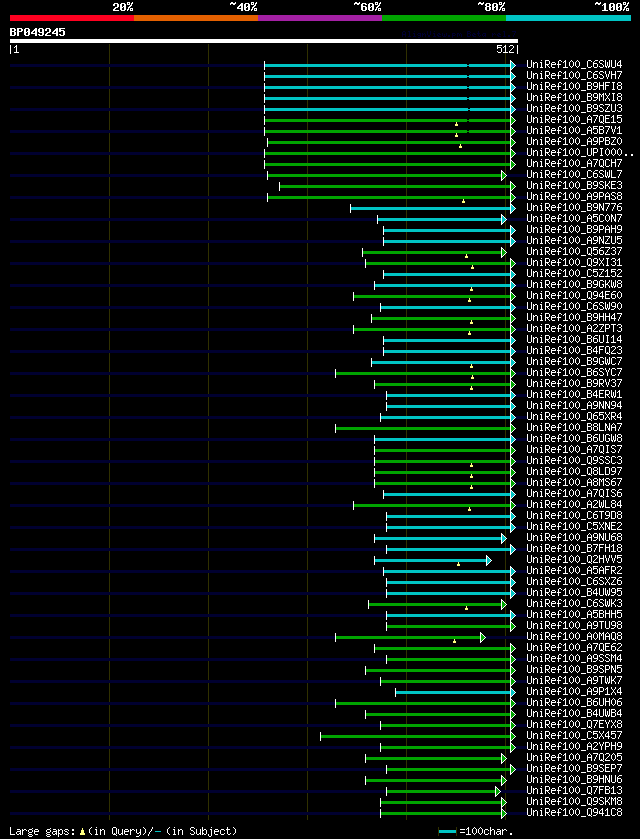Screen dimensions: 640x839
Task: Click the green ~80% legend segment
Action: tap(444, 18)
